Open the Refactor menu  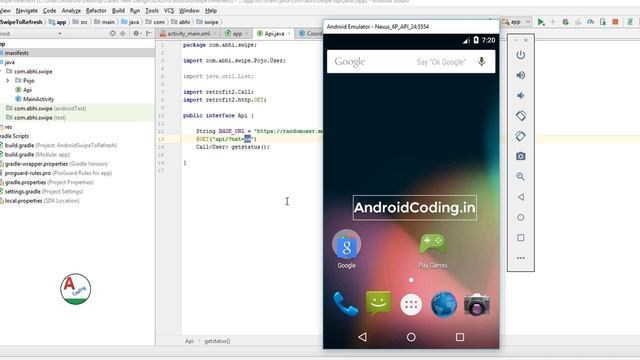click(96, 11)
